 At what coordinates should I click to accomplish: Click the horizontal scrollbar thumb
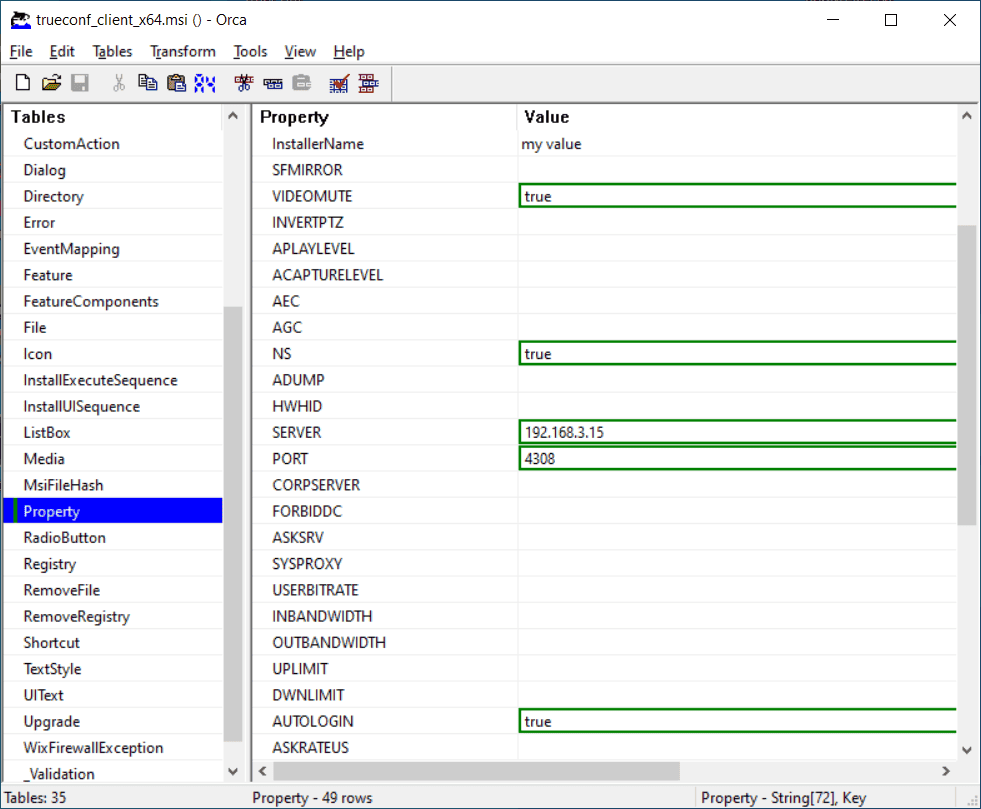[x=477, y=771]
